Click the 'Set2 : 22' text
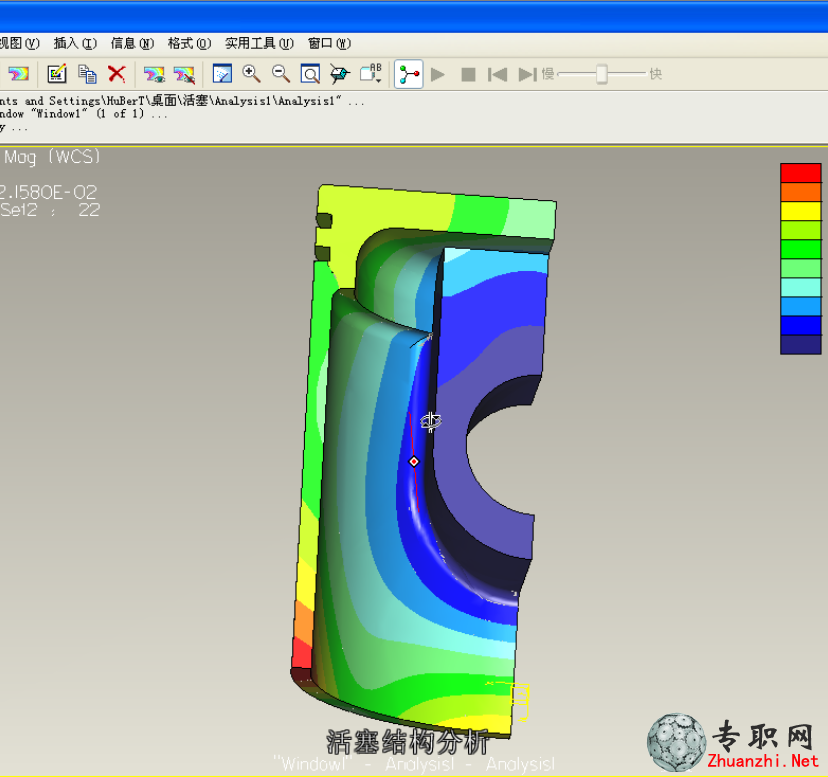Screen dimensions: 828x777 click(x=50, y=210)
